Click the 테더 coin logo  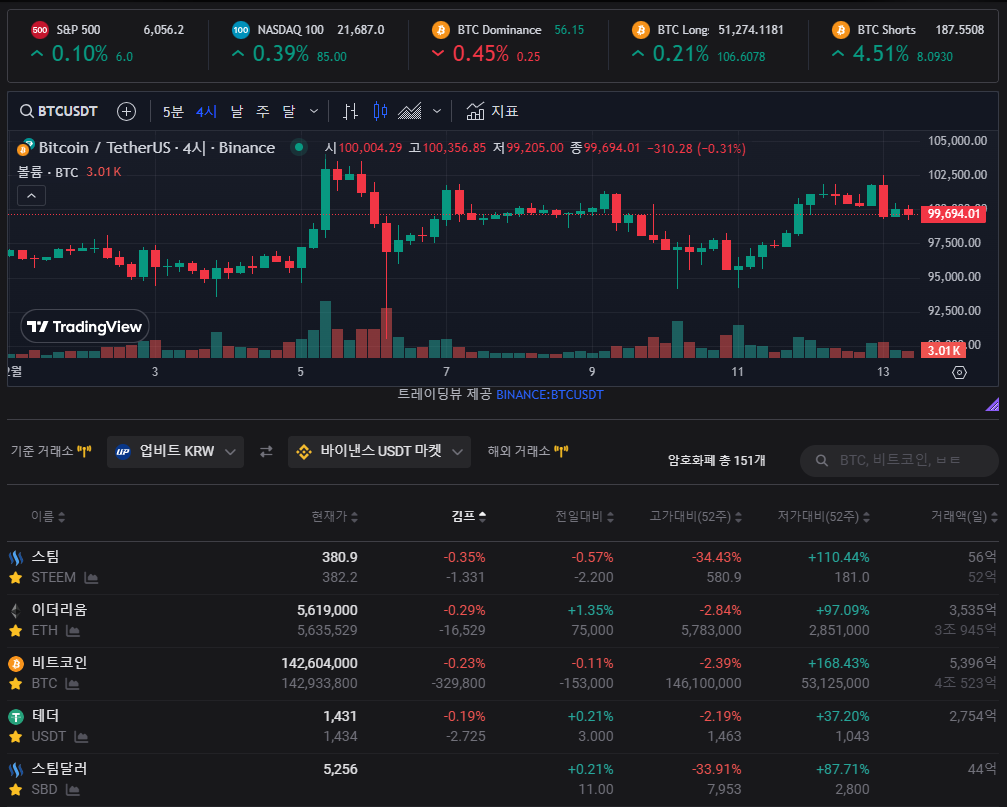16,716
